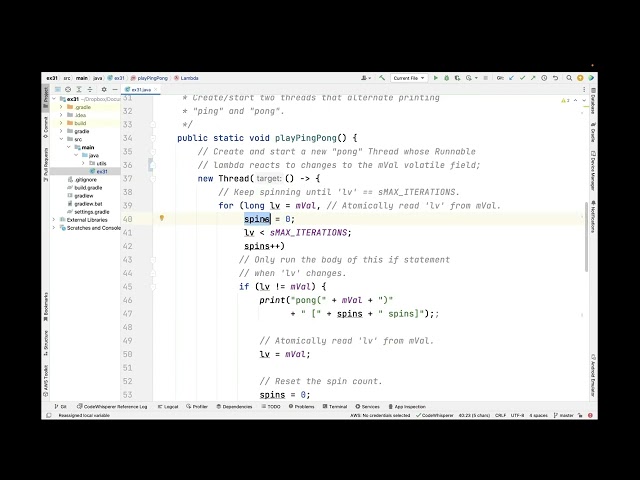Open the Current File run configuration dropdown

click(x=409, y=78)
